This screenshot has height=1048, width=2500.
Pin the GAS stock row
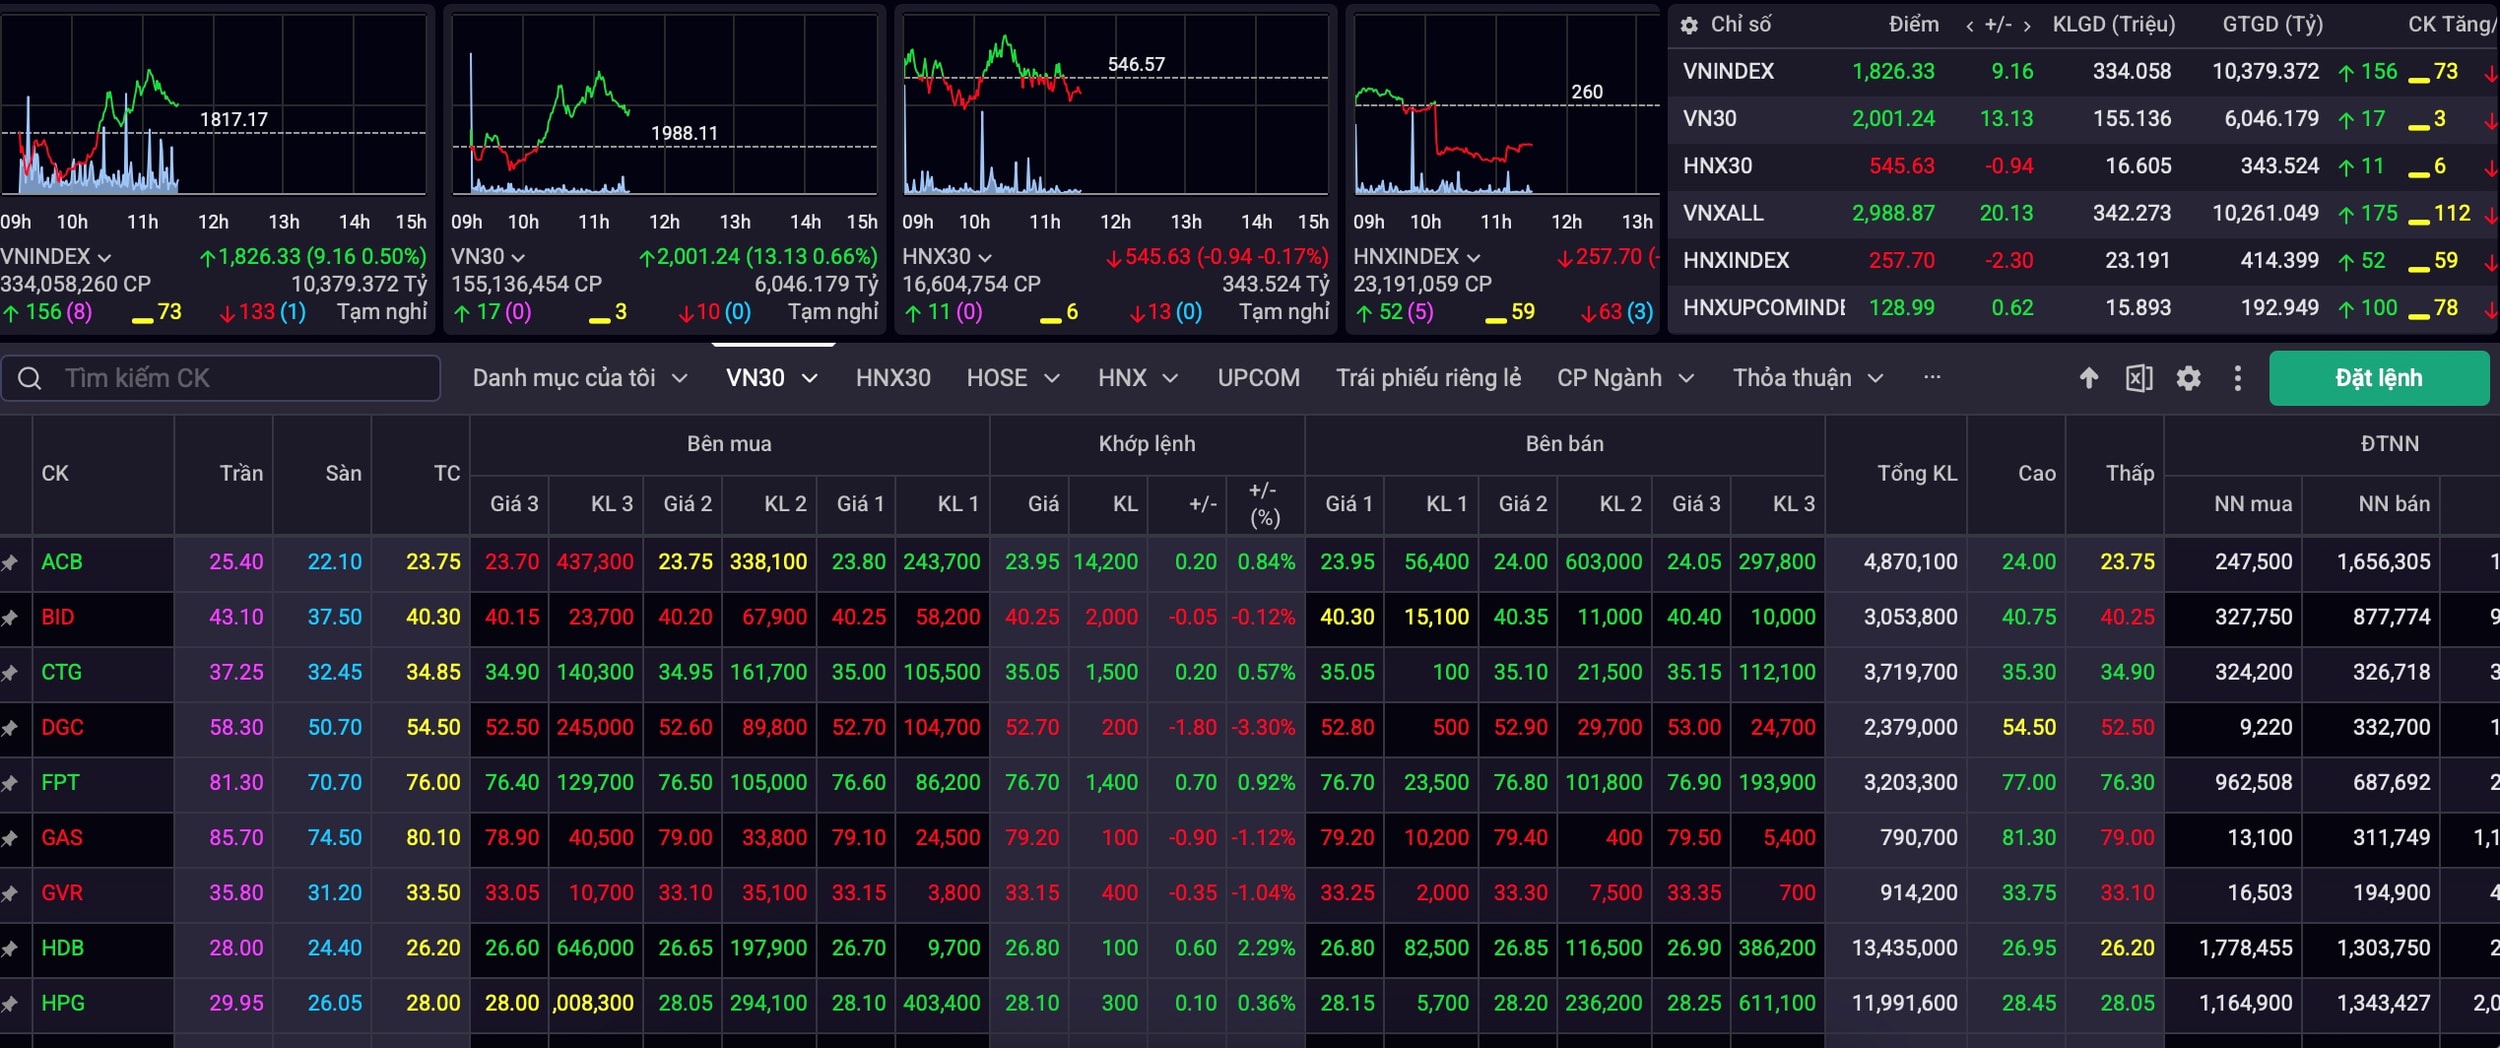point(10,838)
